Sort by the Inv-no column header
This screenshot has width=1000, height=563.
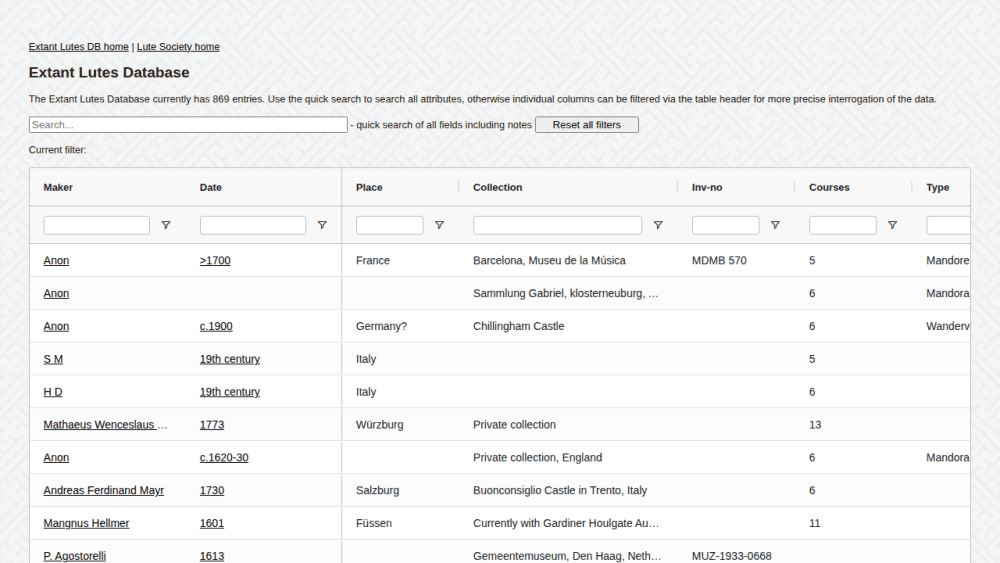(707, 187)
